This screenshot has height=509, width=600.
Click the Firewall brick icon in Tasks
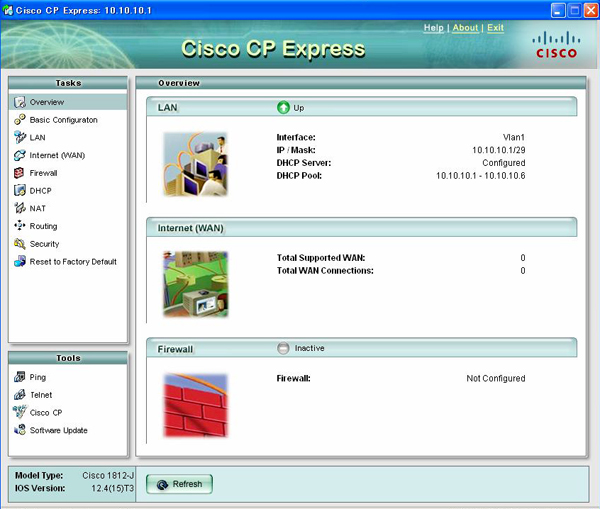[20, 173]
